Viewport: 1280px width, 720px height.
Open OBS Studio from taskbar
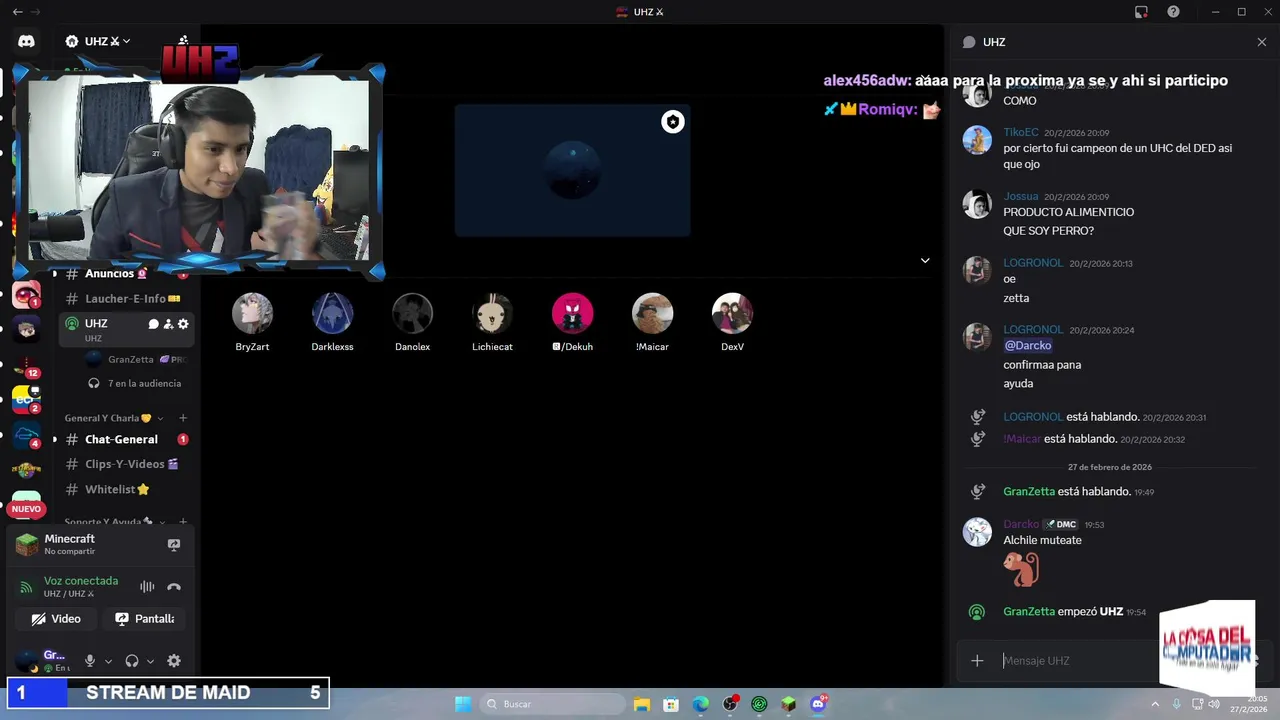coord(730,704)
